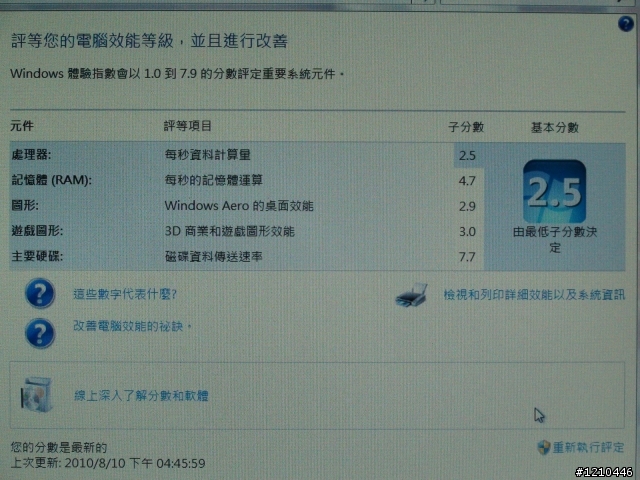Screen dimensions: 640x480
Task: Click the processor subscore 2.5
Action: coord(467,156)
